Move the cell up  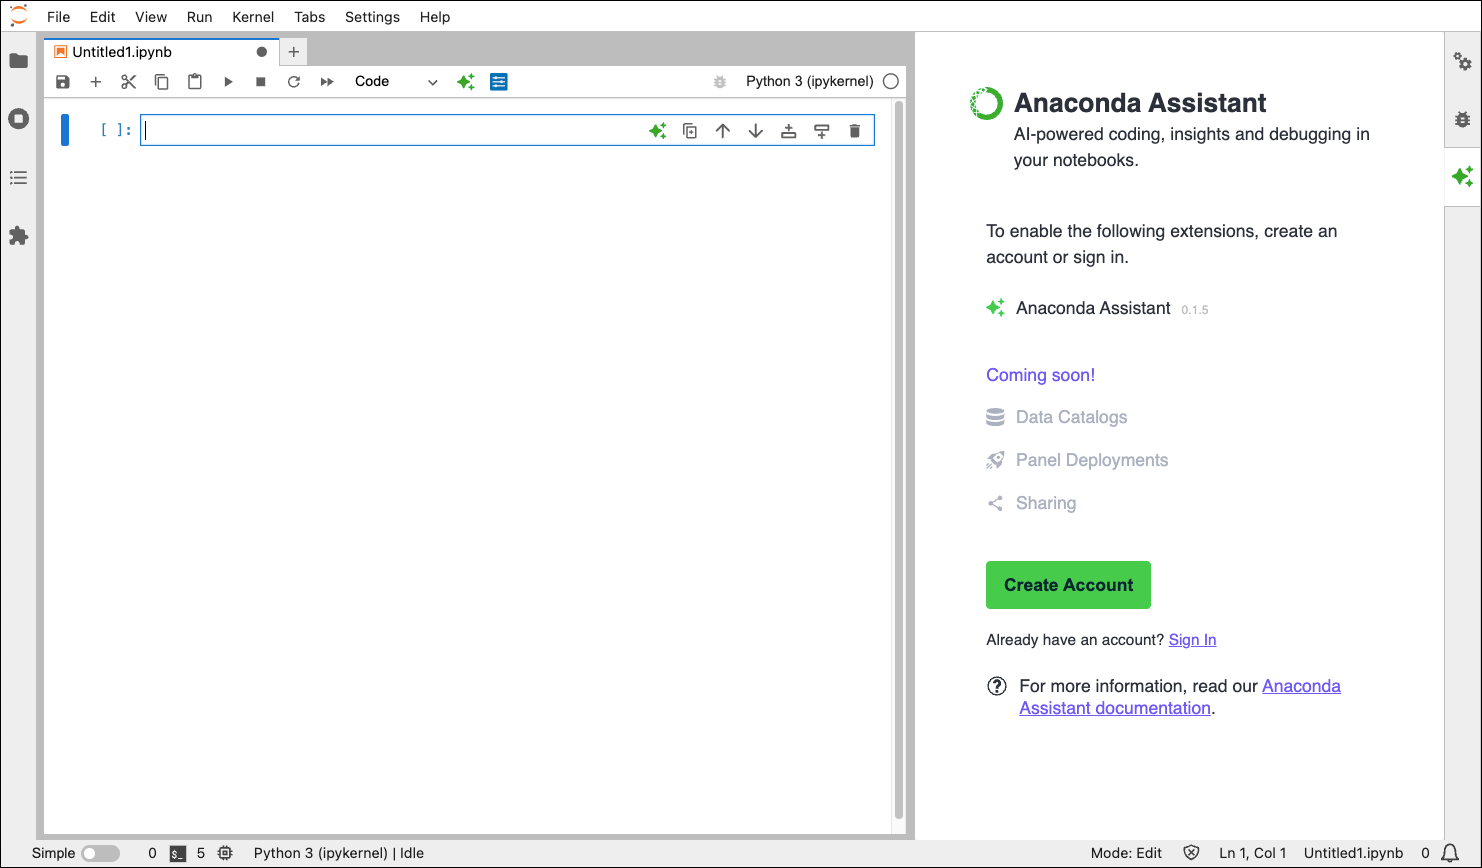click(x=723, y=131)
